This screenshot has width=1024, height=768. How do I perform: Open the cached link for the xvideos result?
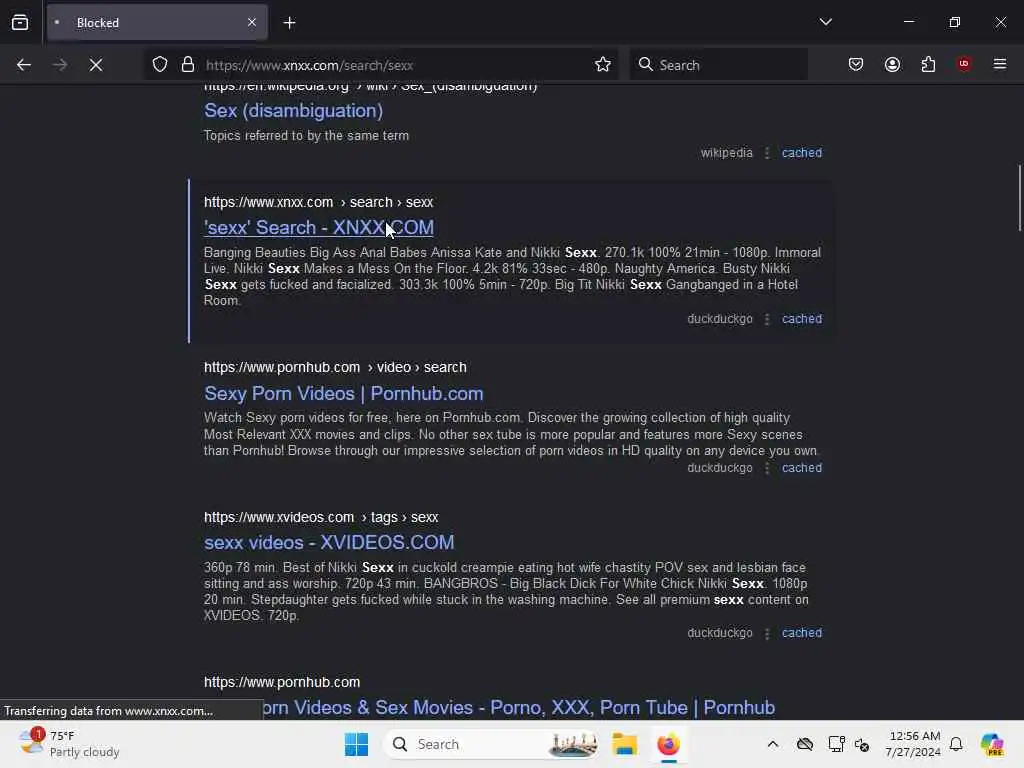point(801,633)
